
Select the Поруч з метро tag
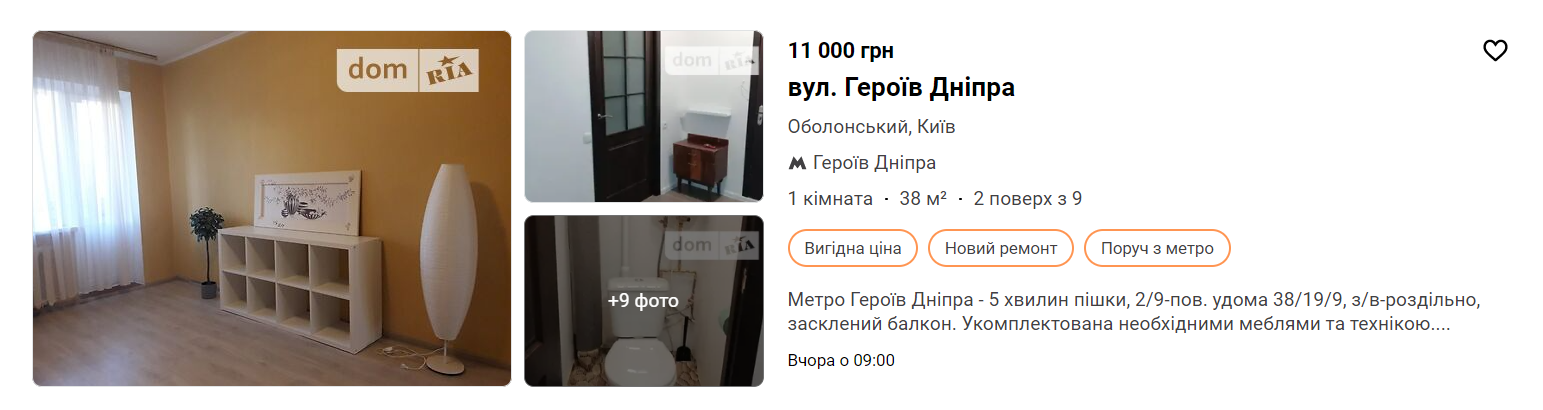click(x=1157, y=248)
